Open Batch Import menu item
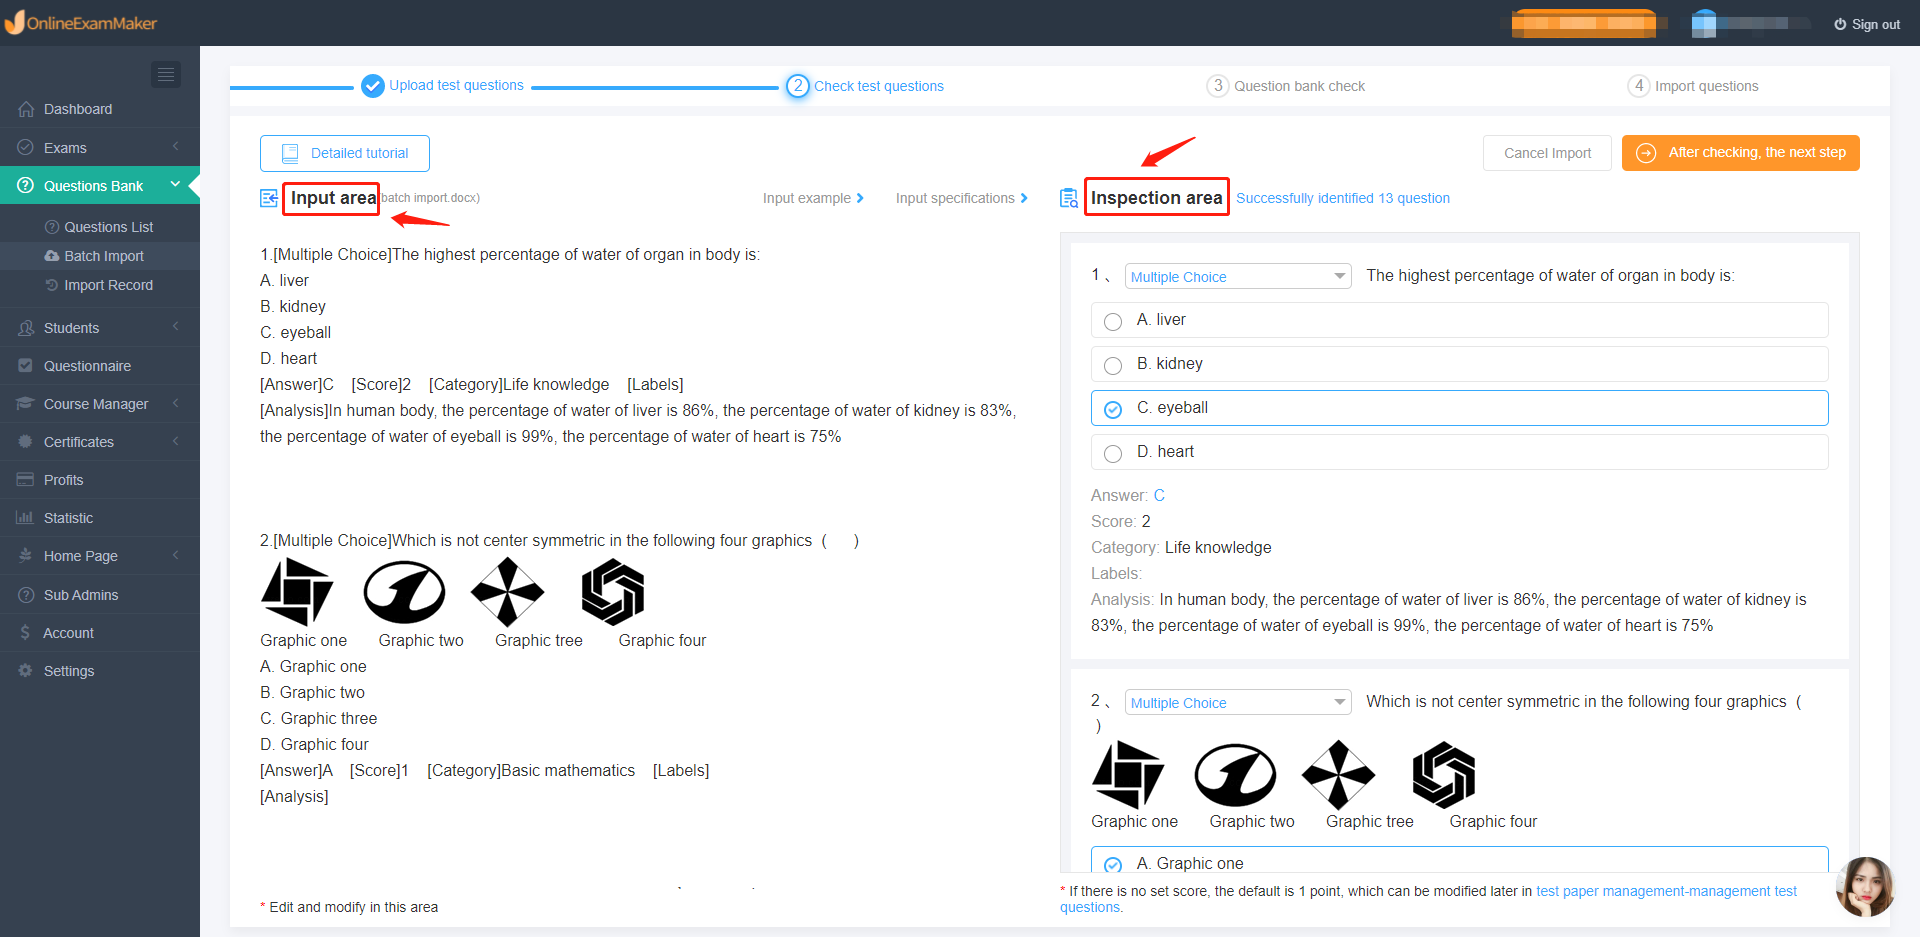Viewport: 1920px width, 937px height. coord(100,256)
